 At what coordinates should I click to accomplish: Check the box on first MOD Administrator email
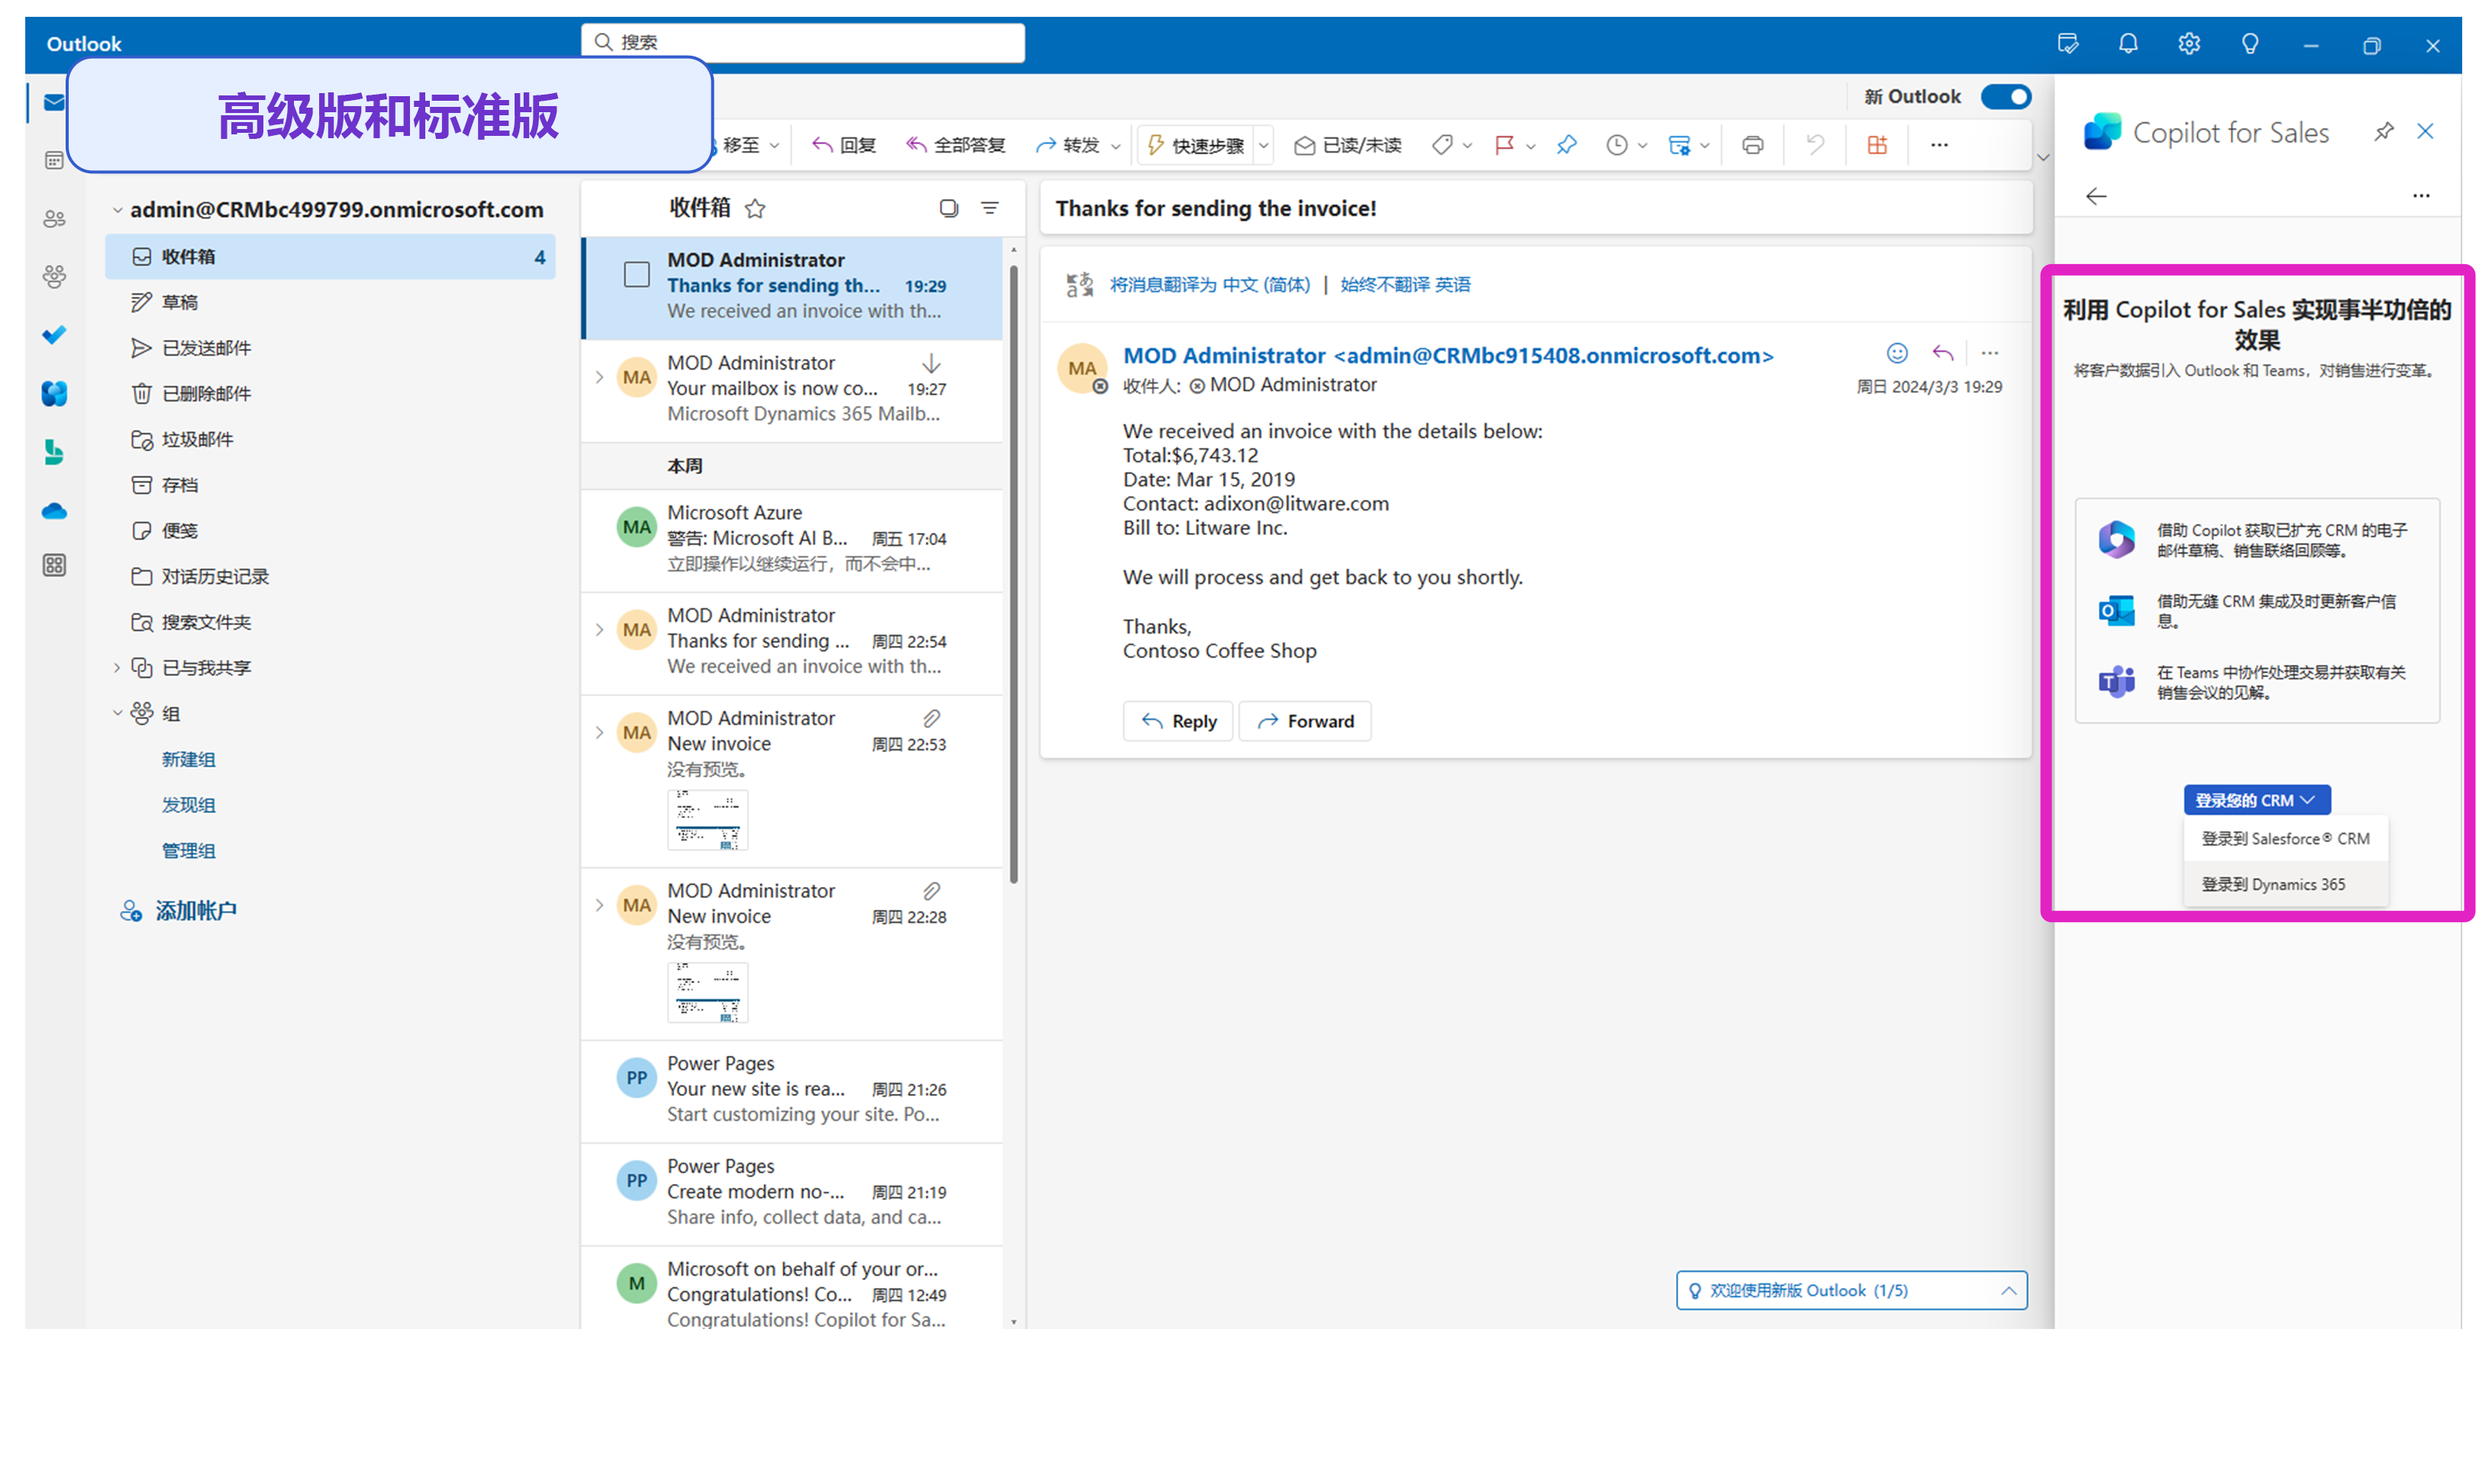tap(636, 274)
